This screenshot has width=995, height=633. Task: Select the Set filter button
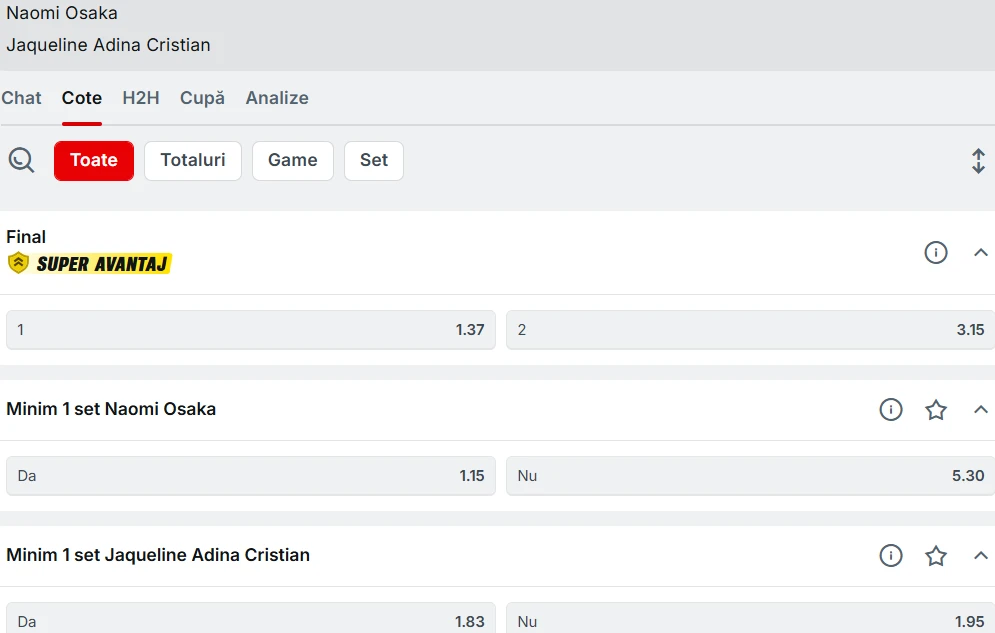pyautogui.click(x=373, y=160)
